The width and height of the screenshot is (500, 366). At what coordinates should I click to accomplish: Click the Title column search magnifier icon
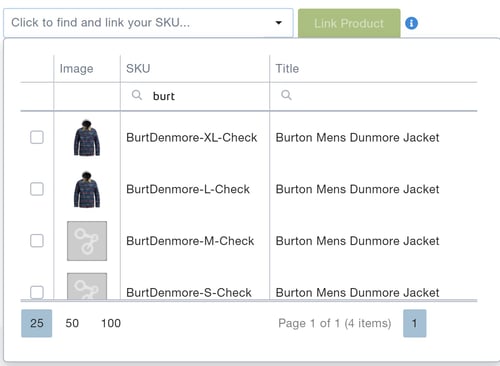click(286, 95)
